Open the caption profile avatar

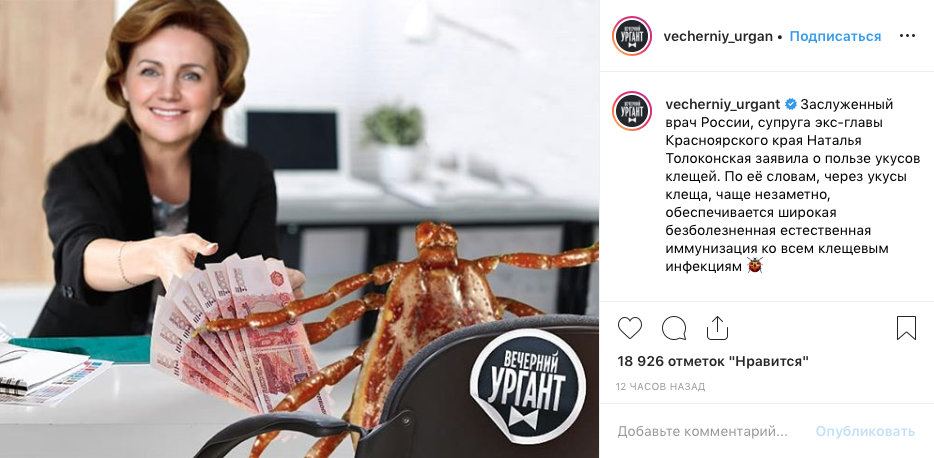click(x=632, y=111)
